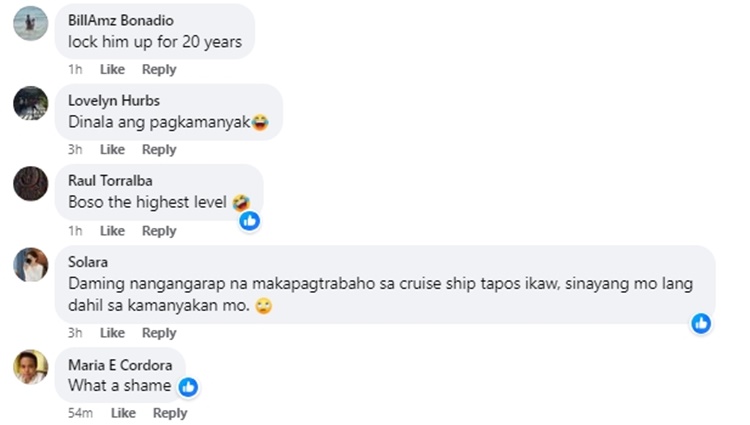Open Lovelyn Hurbs' avatar
This screenshot has height=425, width=750.
click(30, 103)
